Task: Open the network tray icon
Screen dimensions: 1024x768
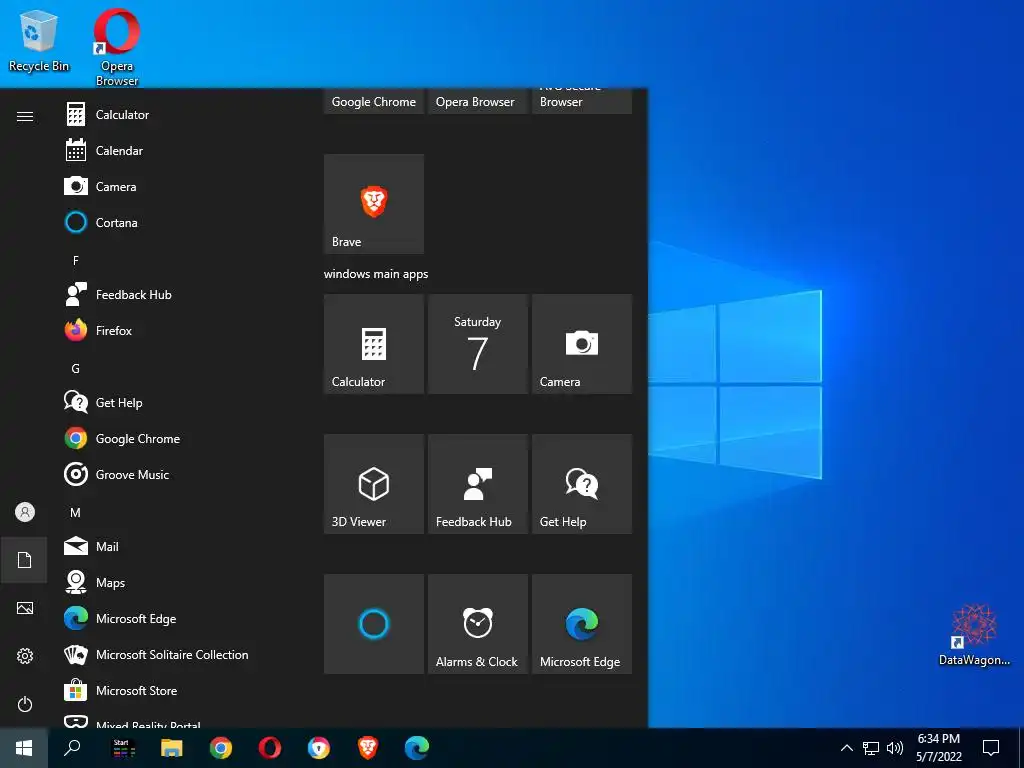Action: 871,748
